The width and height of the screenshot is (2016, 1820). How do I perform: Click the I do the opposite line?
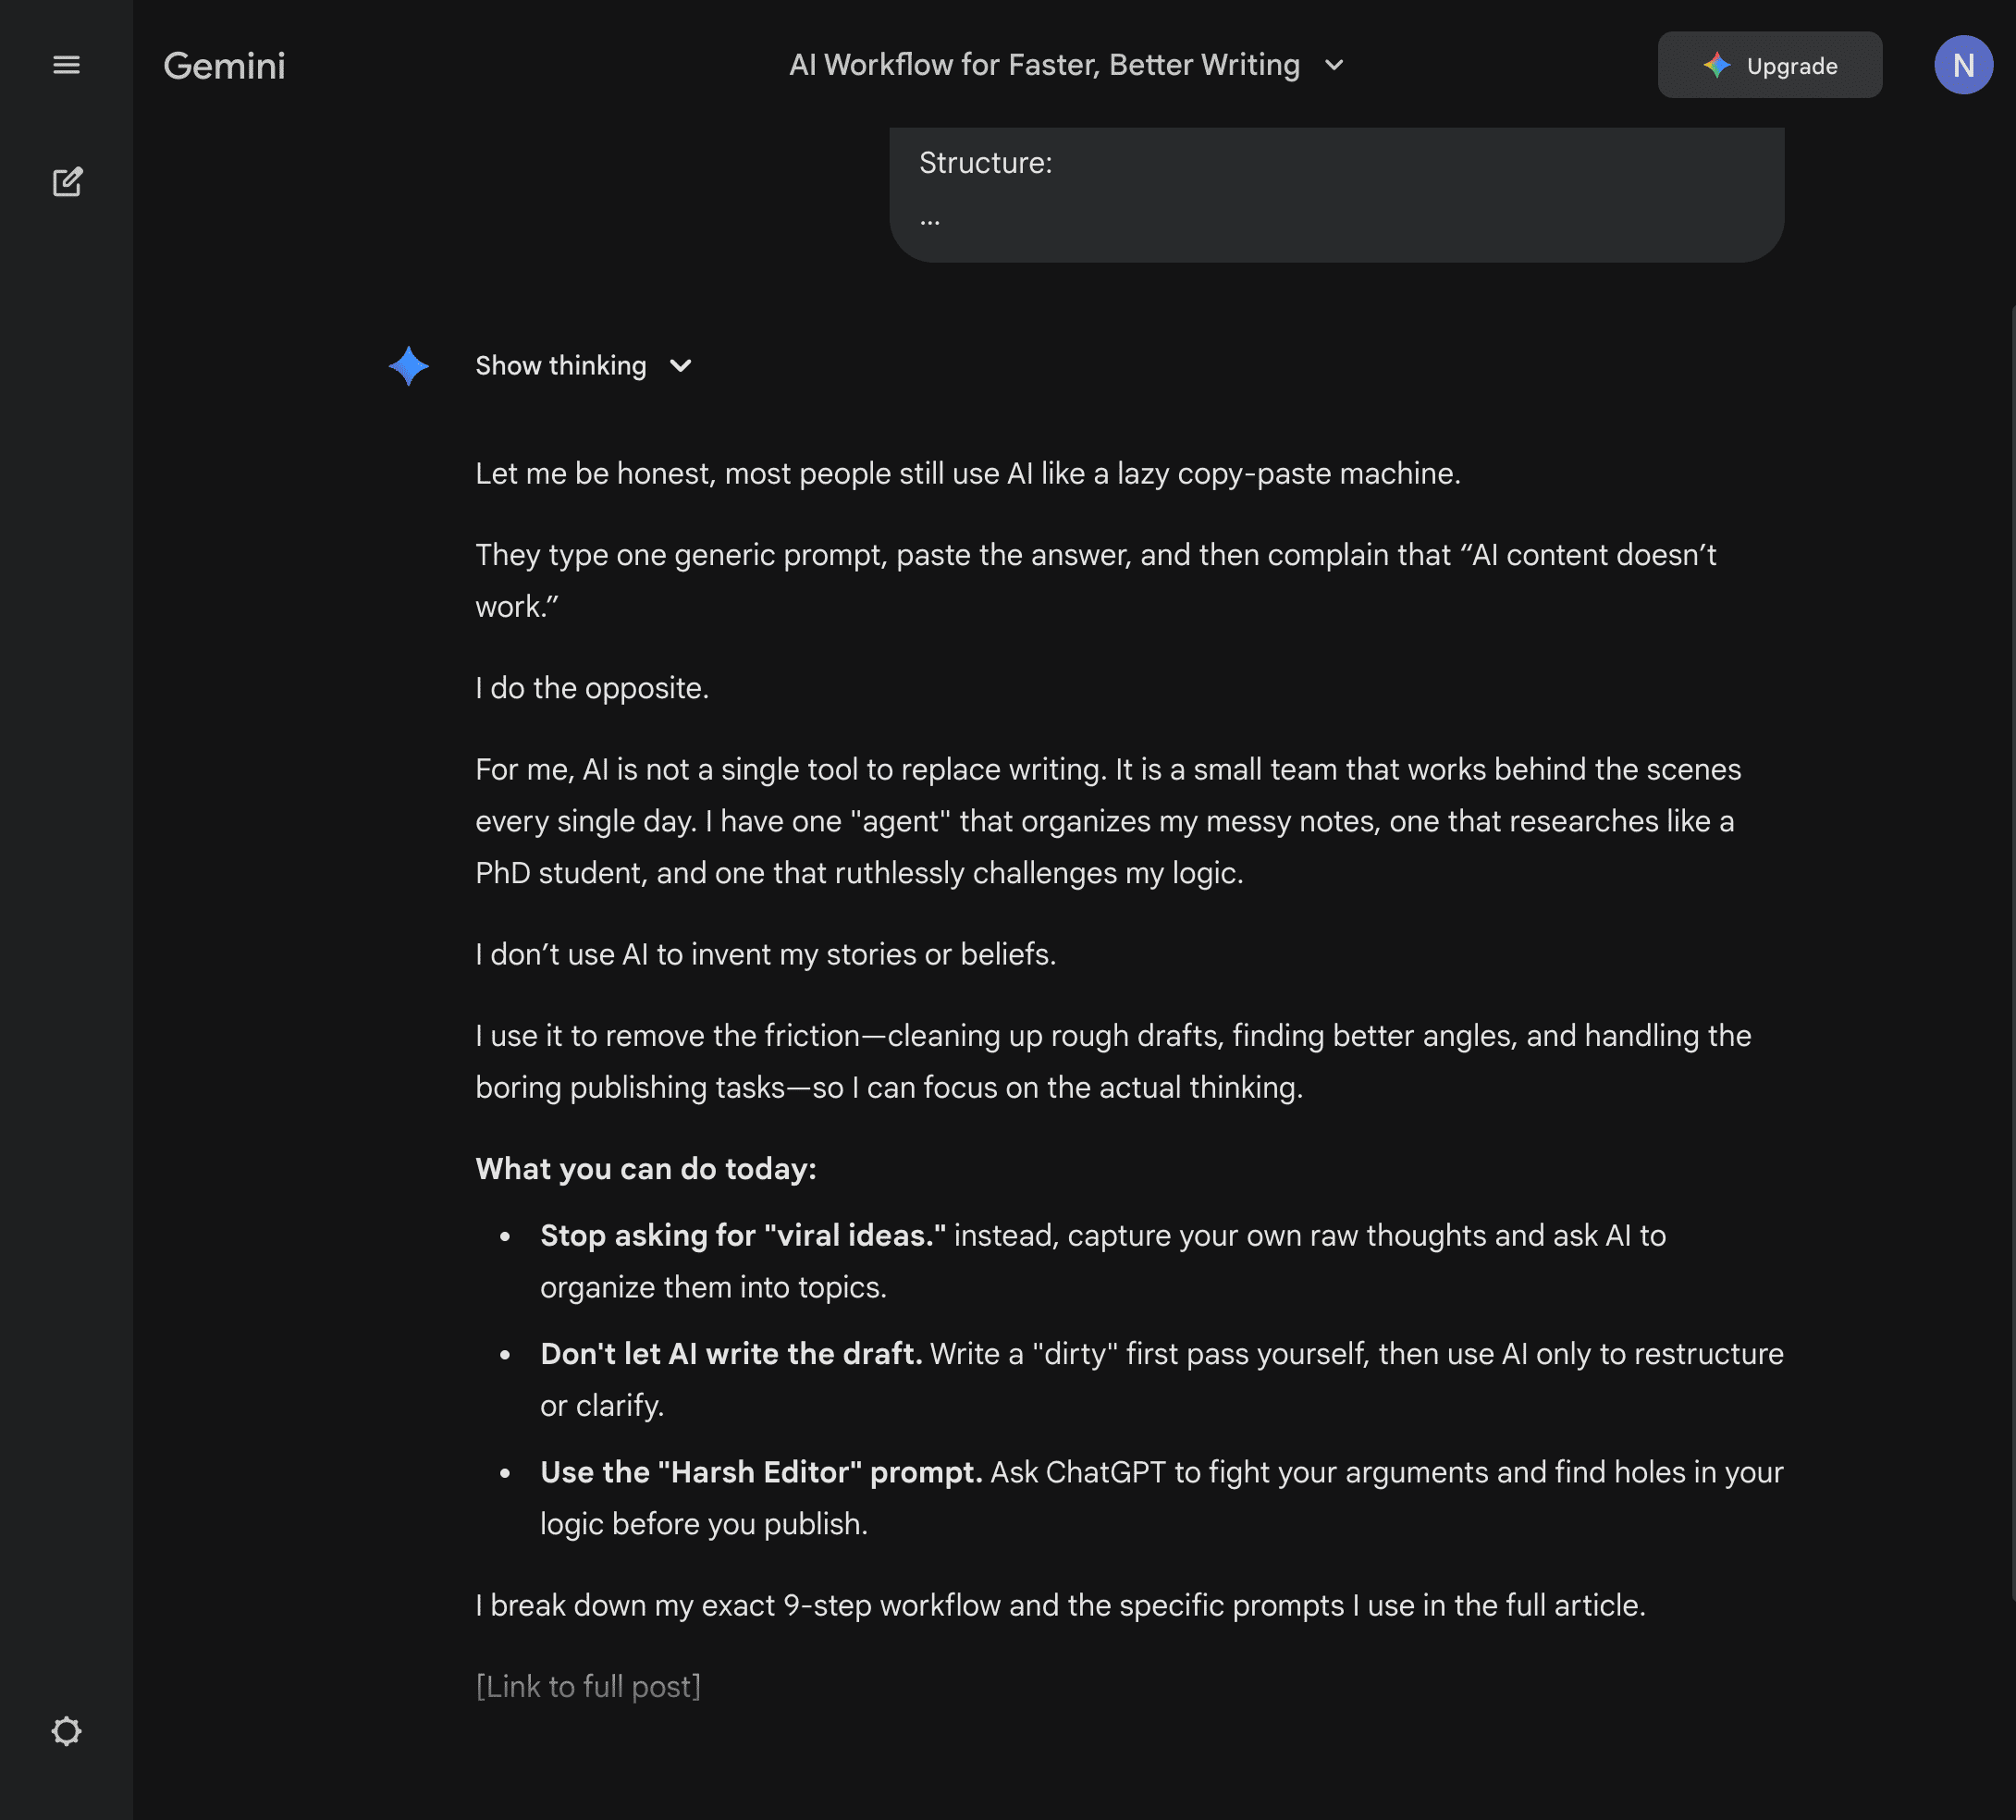click(592, 688)
